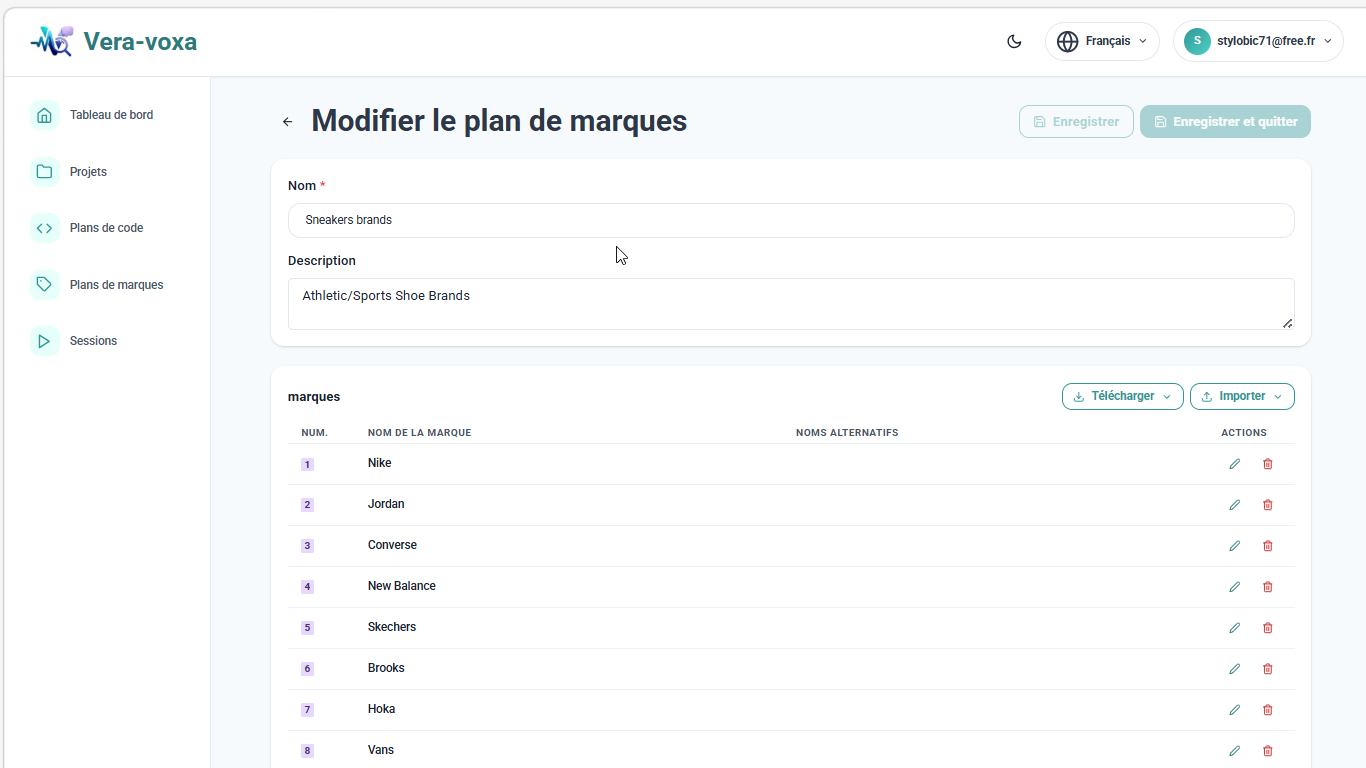Select the Hoka brand name
The width and height of the screenshot is (1366, 768).
381,709
